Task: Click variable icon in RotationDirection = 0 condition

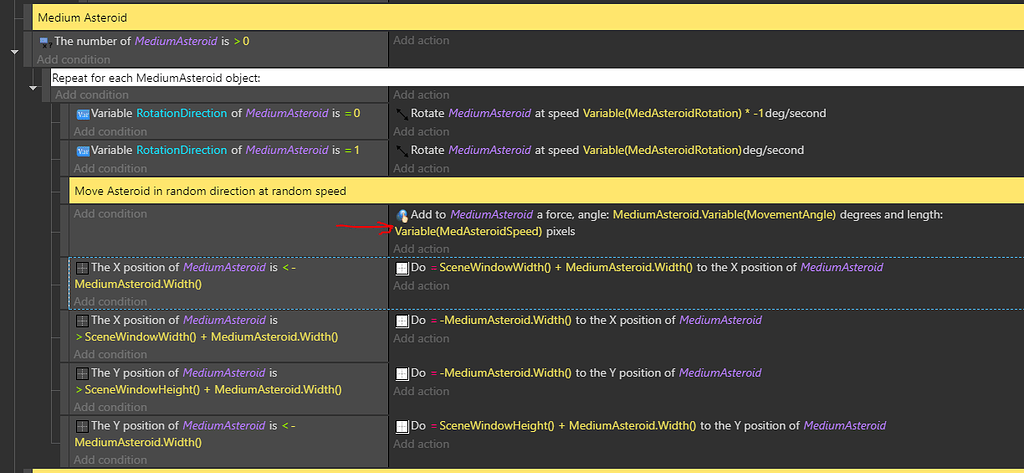Action: click(x=83, y=114)
